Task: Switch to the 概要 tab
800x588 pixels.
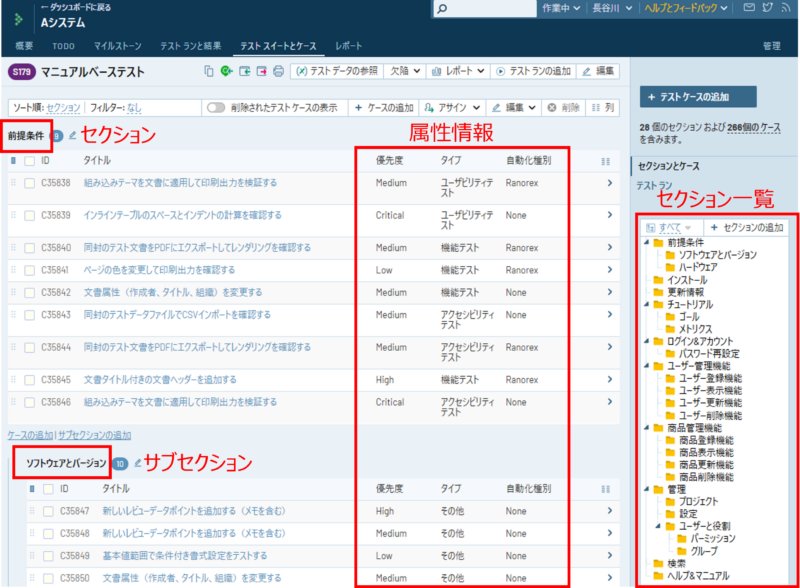Action: tap(24, 46)
